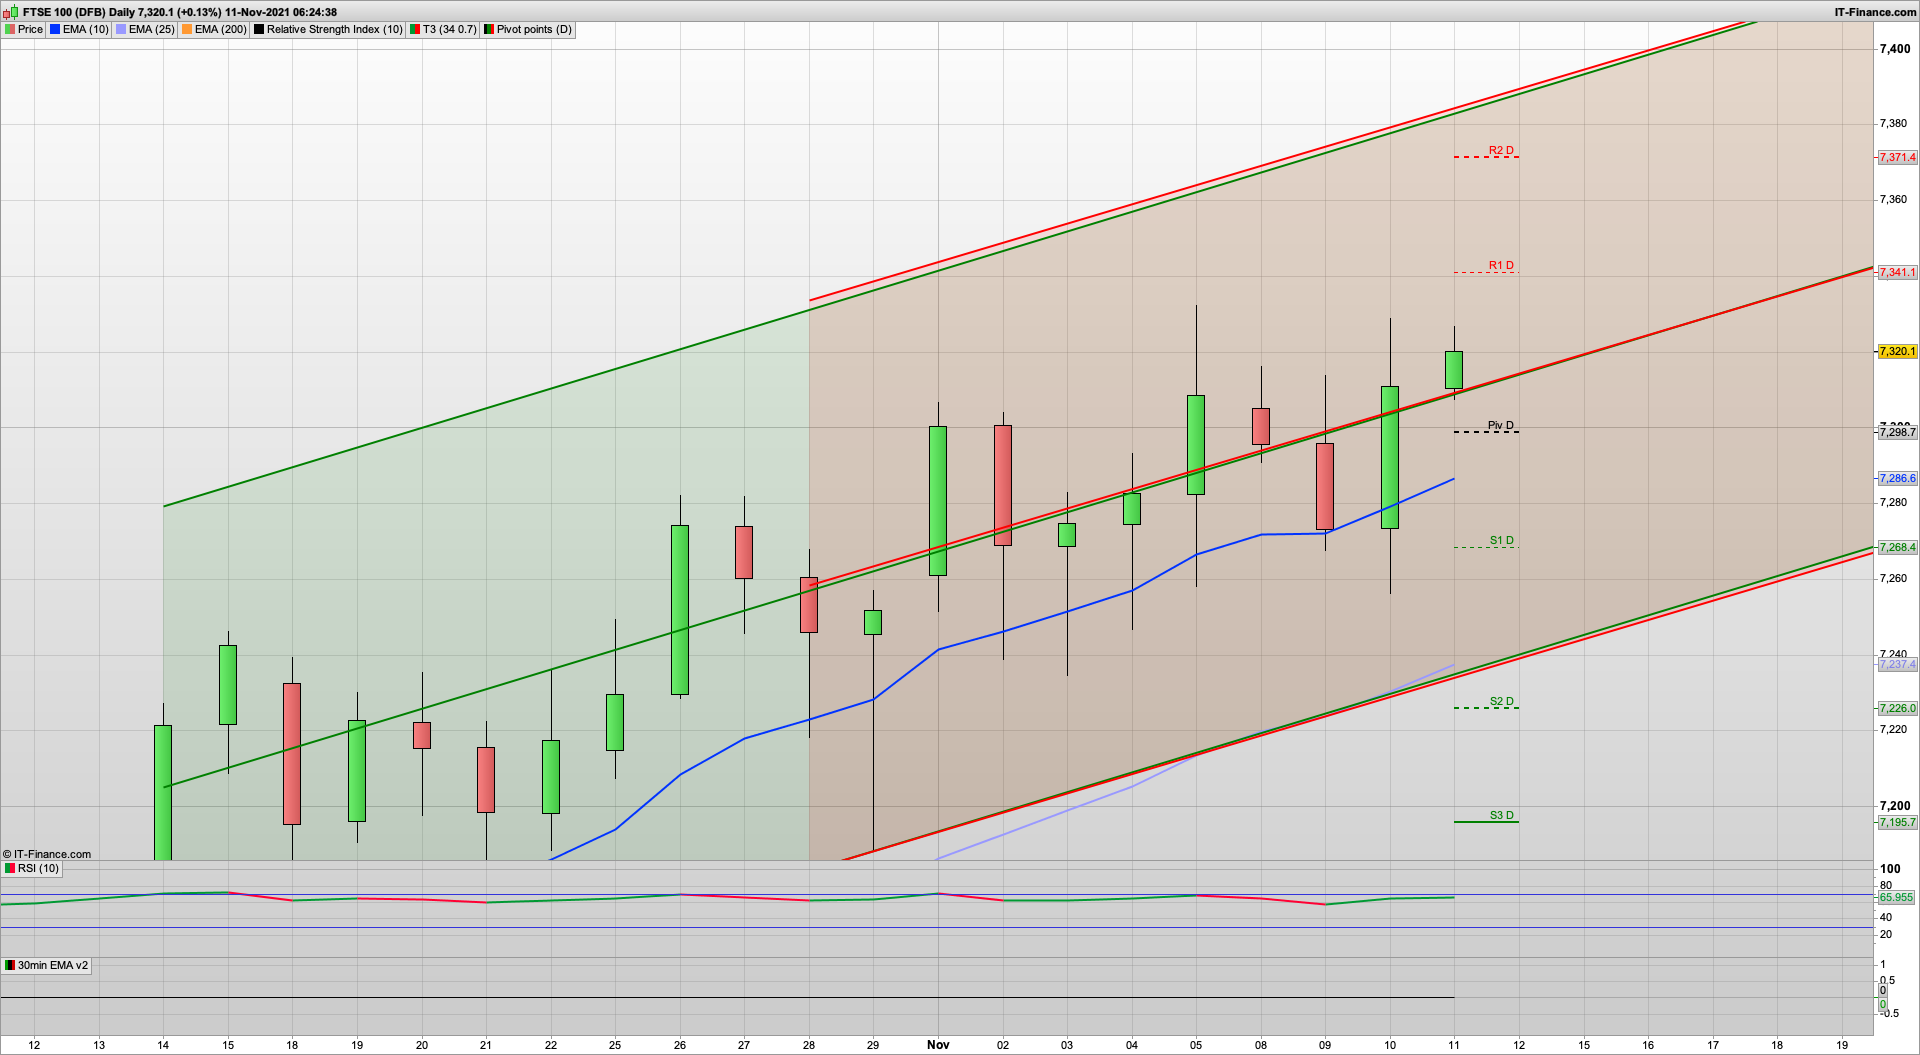Image resolution: width=1920 pixels, height=1055 pixels.
Task: Click the candlestick chart icon beside FTSE 100 title
Action: (x=10, y=12)
